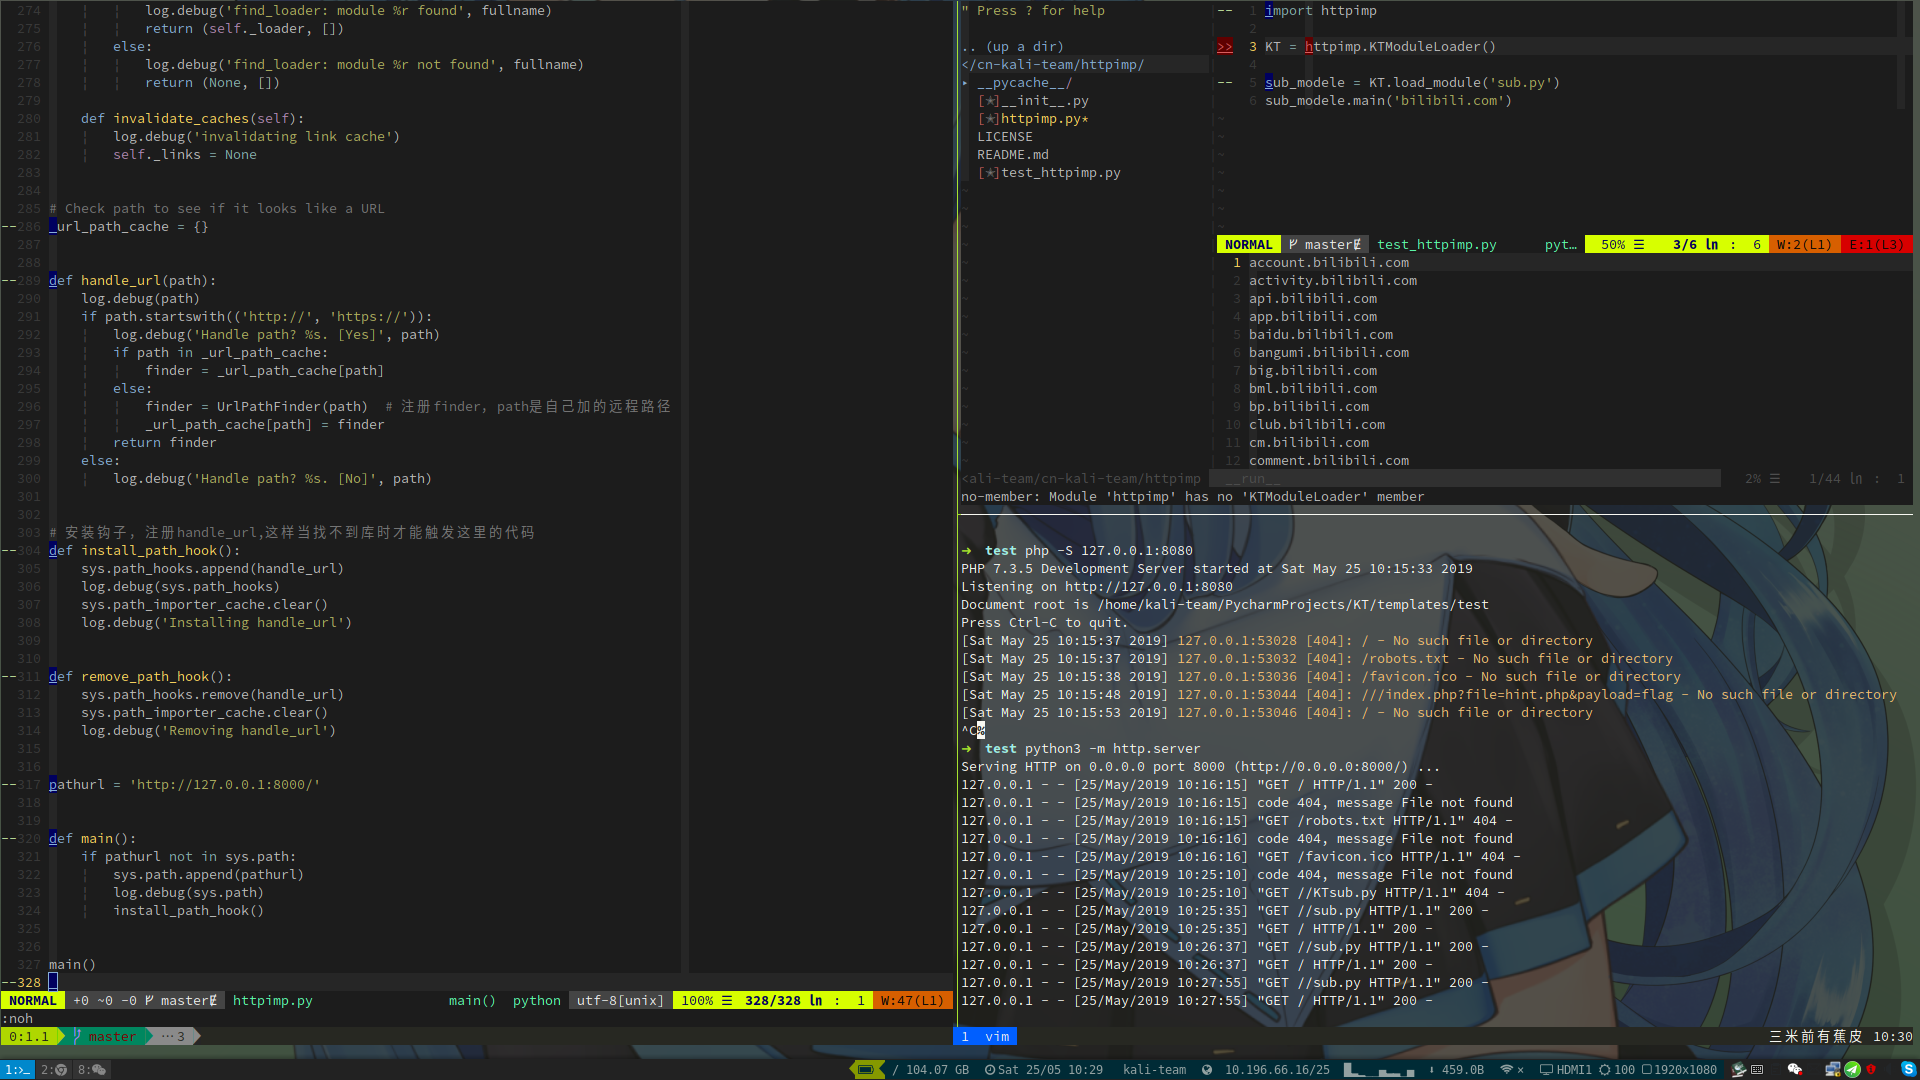Toggle fold marker at def main line 320
The image size is (1920, 1080).
[8, 839]
